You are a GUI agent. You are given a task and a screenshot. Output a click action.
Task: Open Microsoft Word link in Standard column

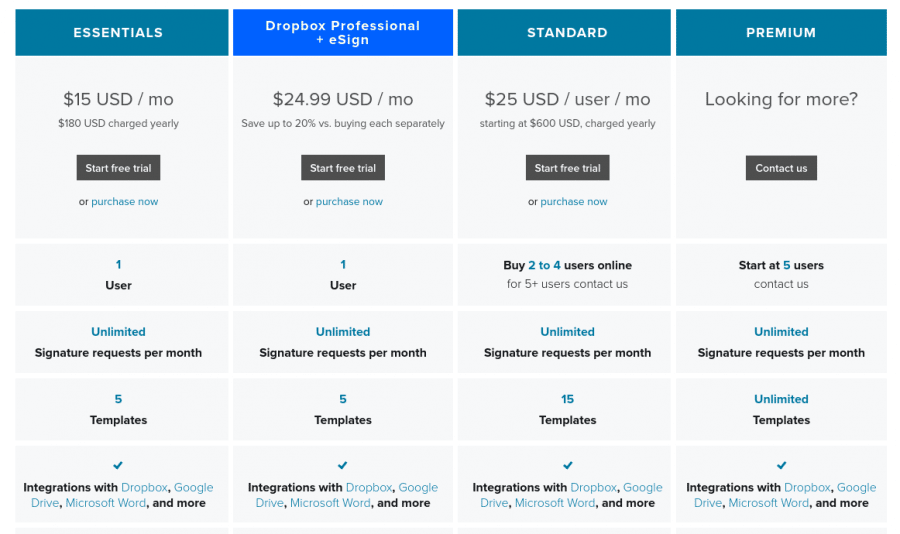point(554,503)
